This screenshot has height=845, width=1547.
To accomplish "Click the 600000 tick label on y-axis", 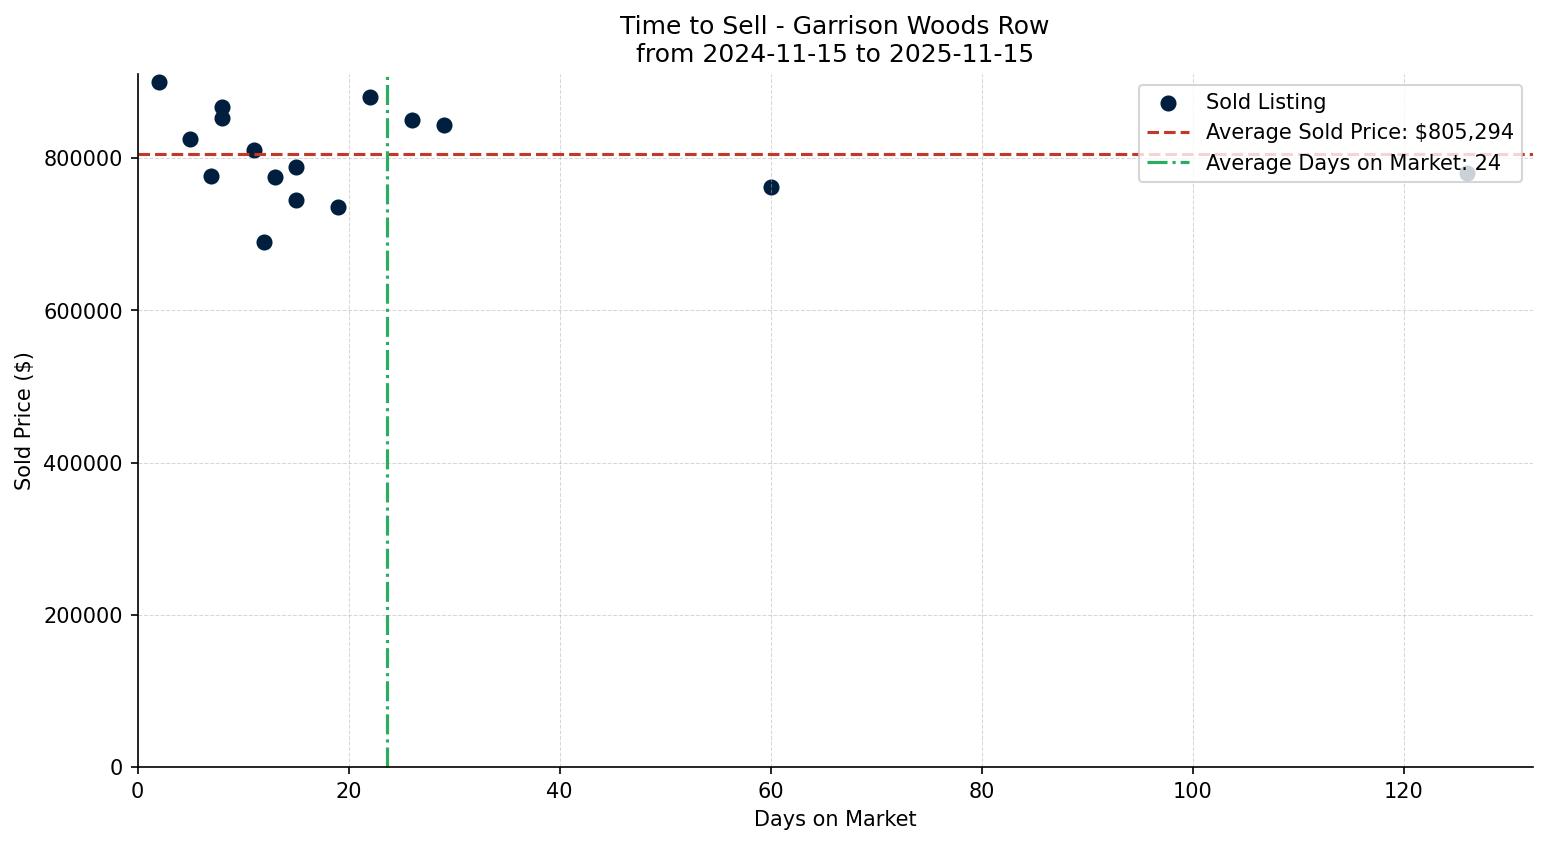I will (84, 311).
